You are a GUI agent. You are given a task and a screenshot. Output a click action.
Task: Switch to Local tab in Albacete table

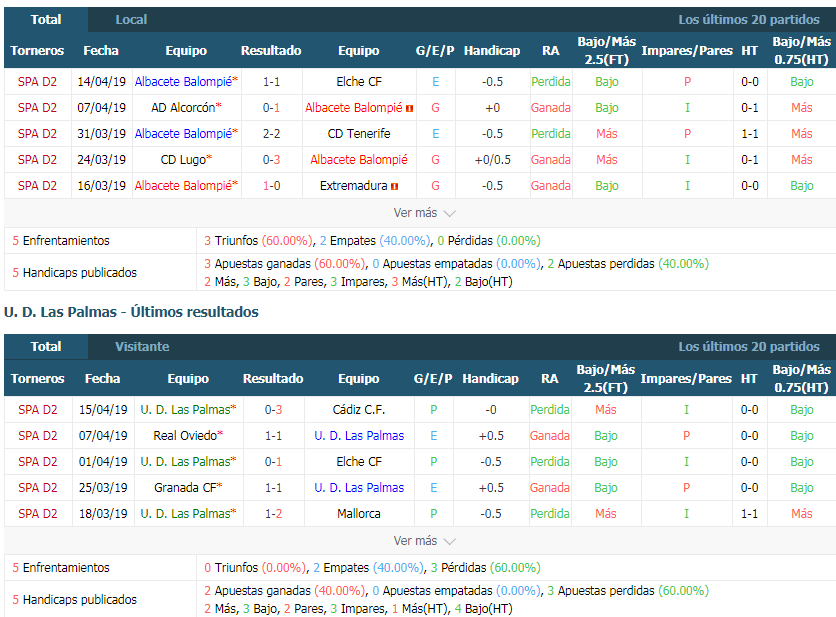click(x=131, y=20)
